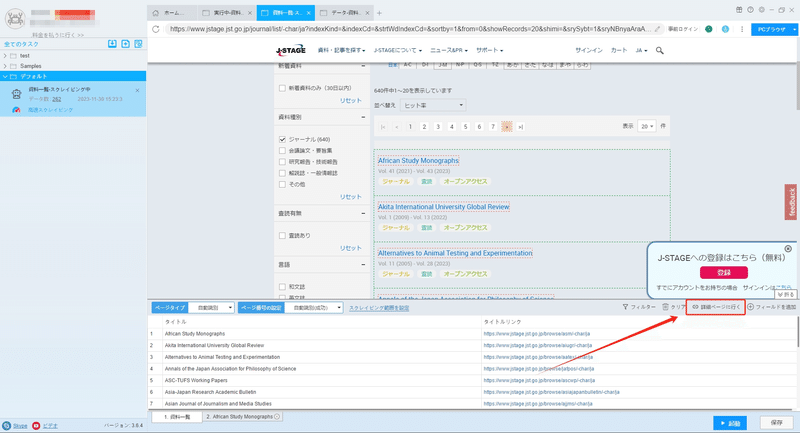
Task: Open the 表示 20 件 records dropdown
Action: [x=646, y=126]
